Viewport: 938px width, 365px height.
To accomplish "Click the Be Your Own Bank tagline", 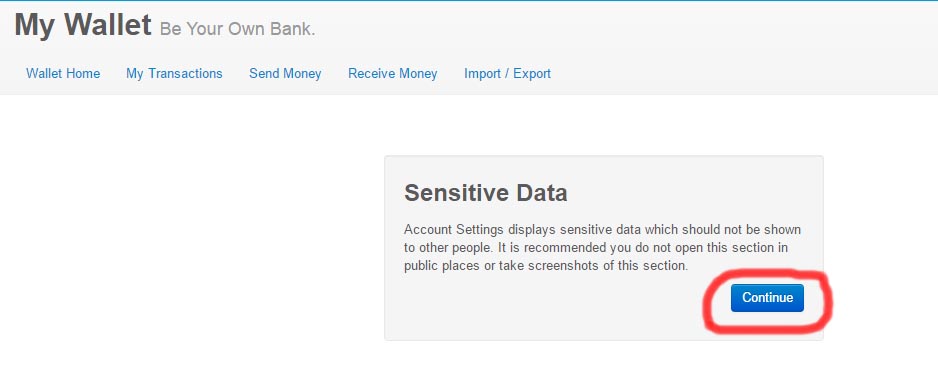I will click(x=237, y=29).
